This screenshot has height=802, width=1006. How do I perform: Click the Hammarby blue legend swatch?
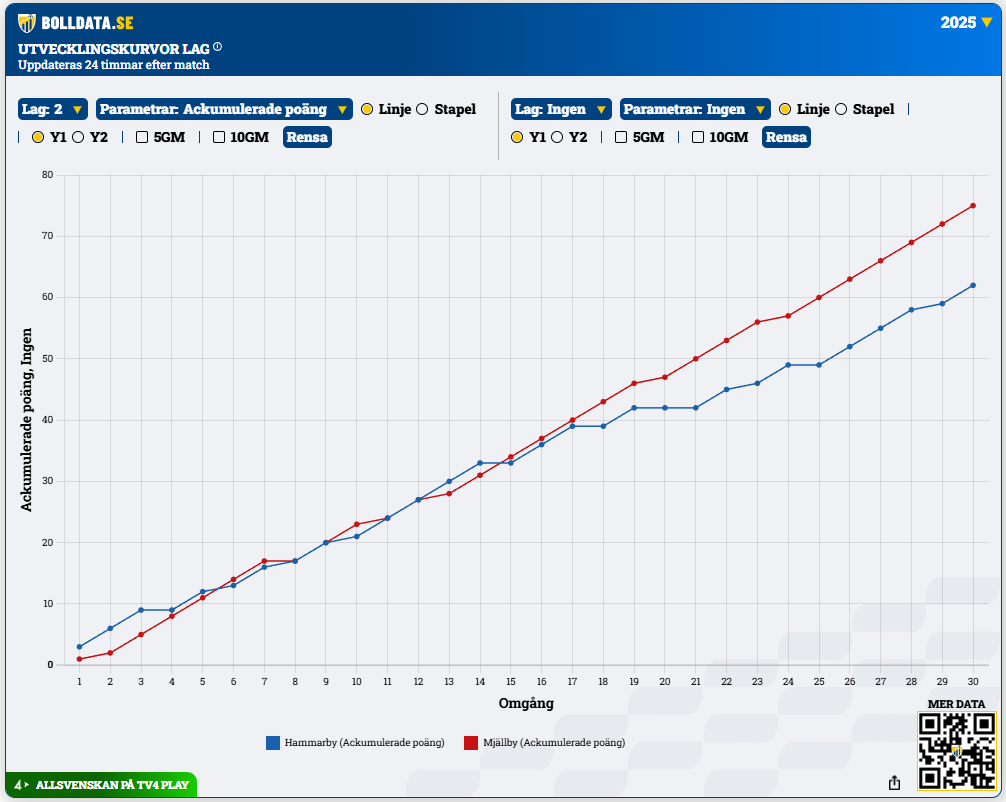click(x=272, y=743)
